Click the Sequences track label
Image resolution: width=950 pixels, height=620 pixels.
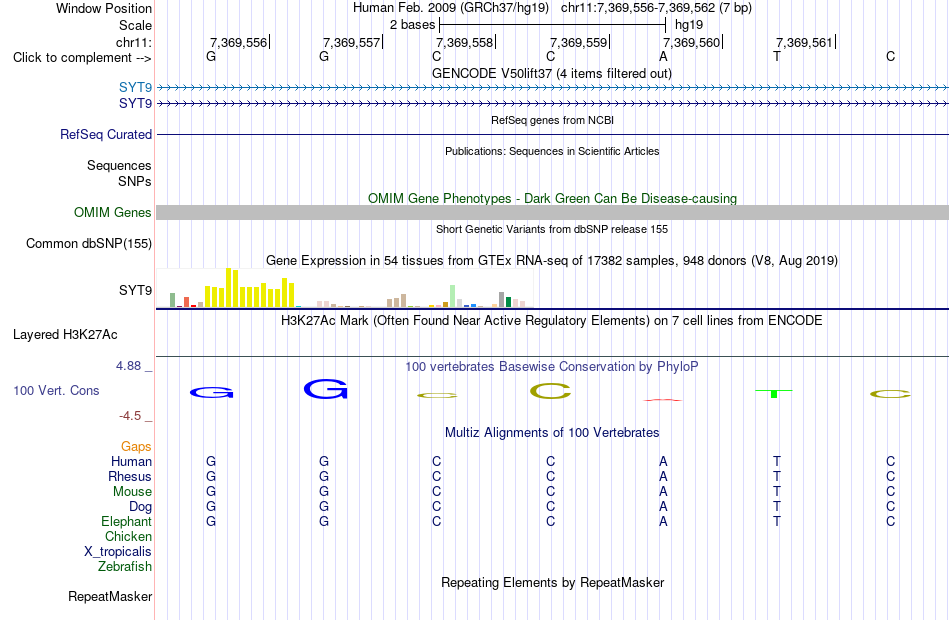(x=119, y=165)
